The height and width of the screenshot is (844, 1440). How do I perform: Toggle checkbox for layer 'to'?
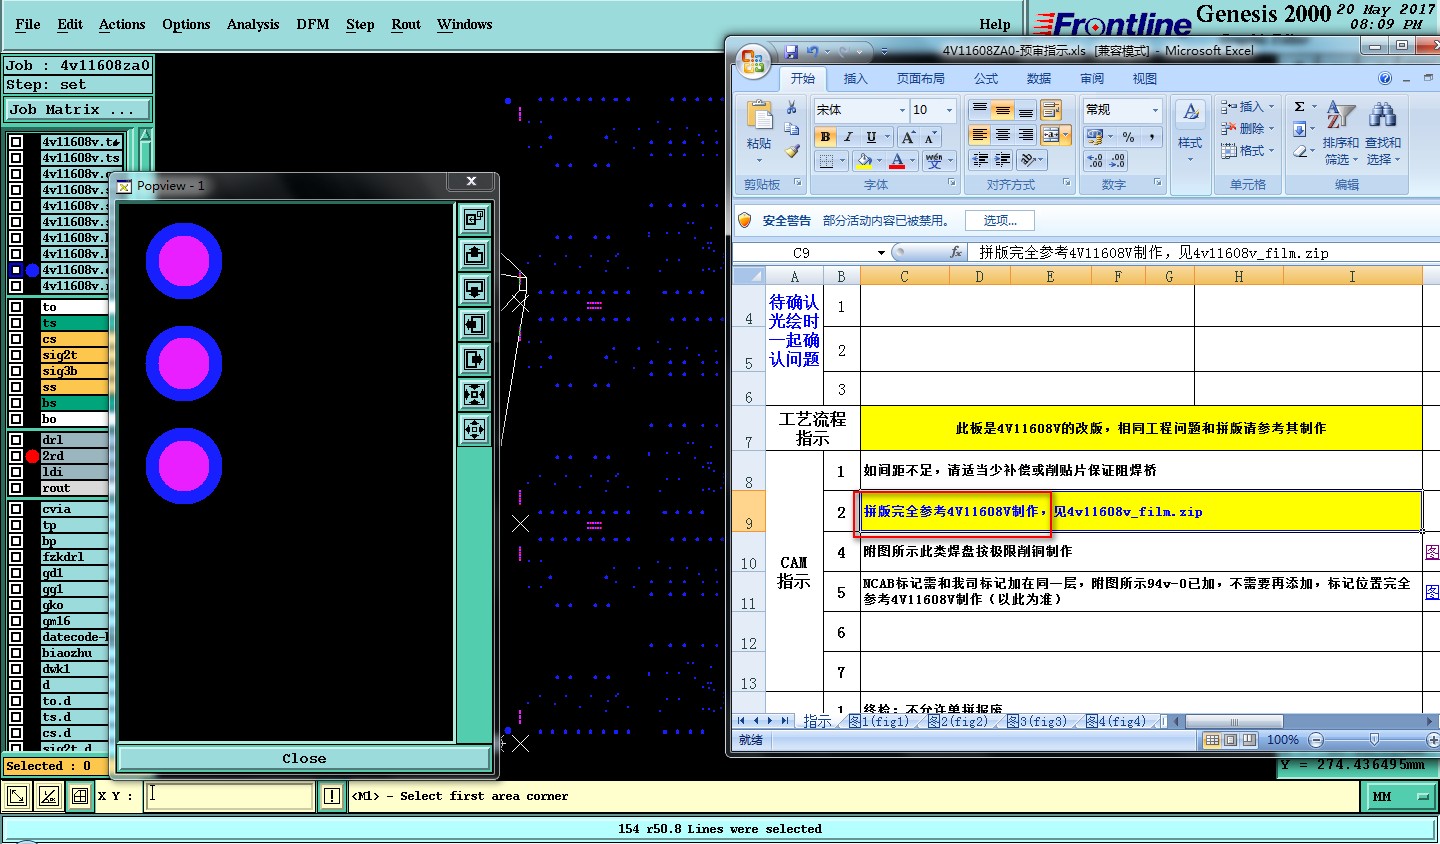tap(16, 307)
